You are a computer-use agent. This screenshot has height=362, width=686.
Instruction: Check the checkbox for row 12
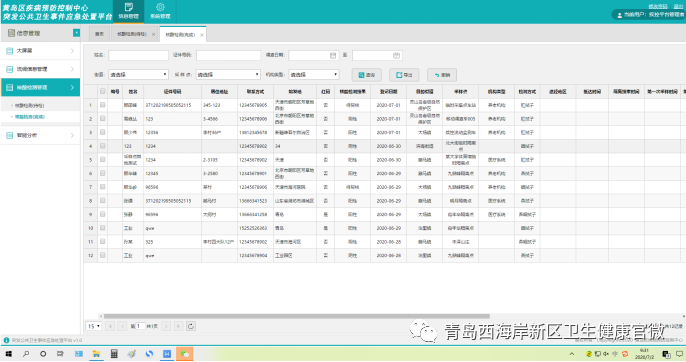click(102, 255)
